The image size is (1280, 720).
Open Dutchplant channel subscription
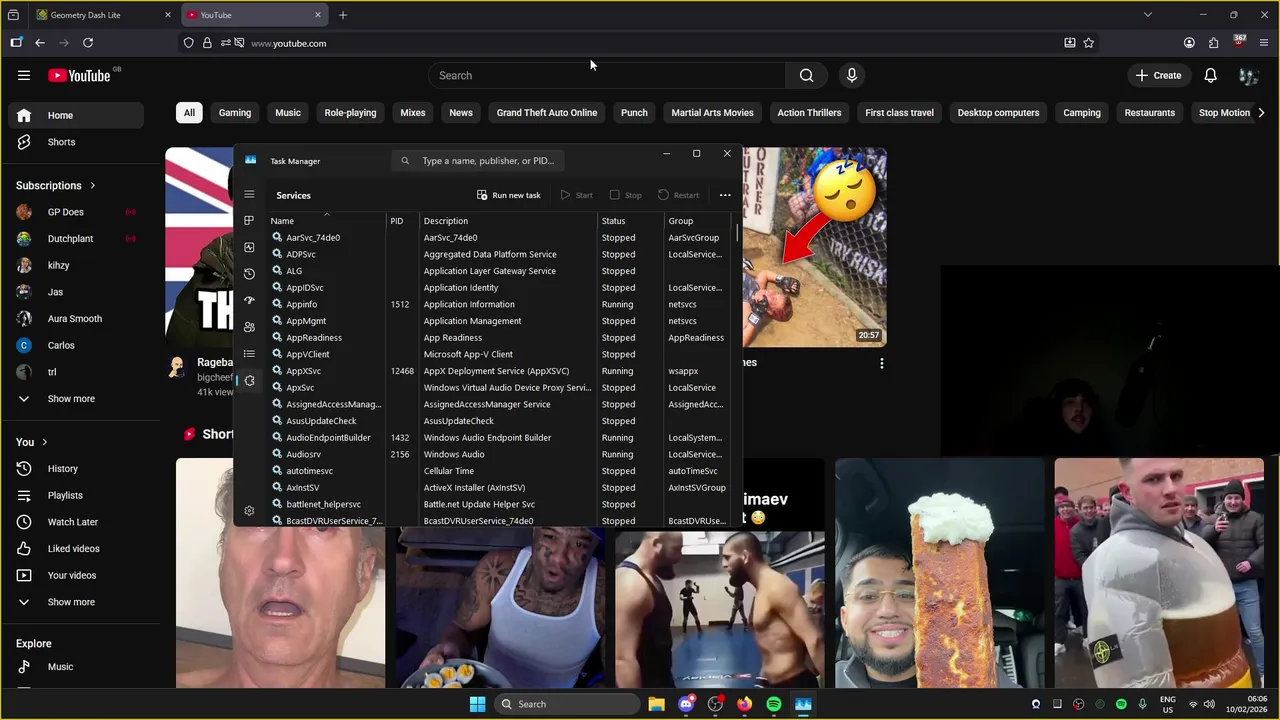point(76,239)
